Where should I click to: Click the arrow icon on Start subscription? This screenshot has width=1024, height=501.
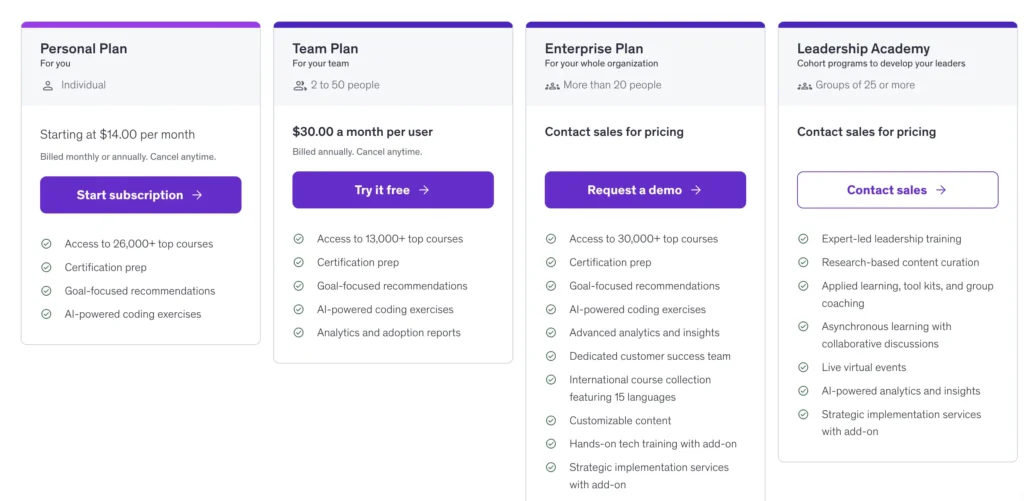point(197,195)
